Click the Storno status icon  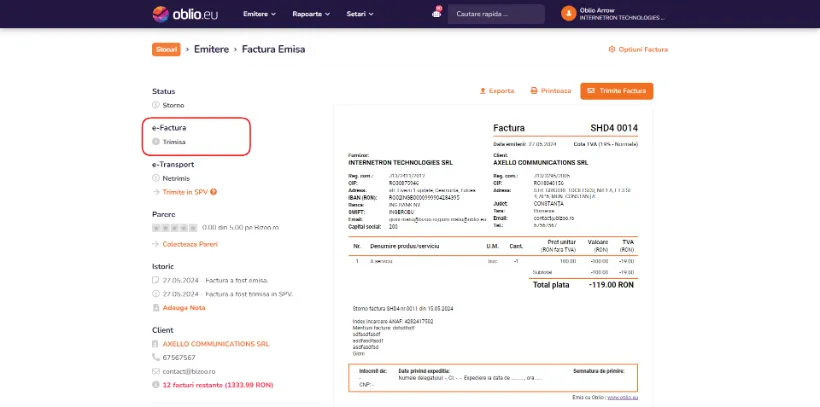click(155, 105)
